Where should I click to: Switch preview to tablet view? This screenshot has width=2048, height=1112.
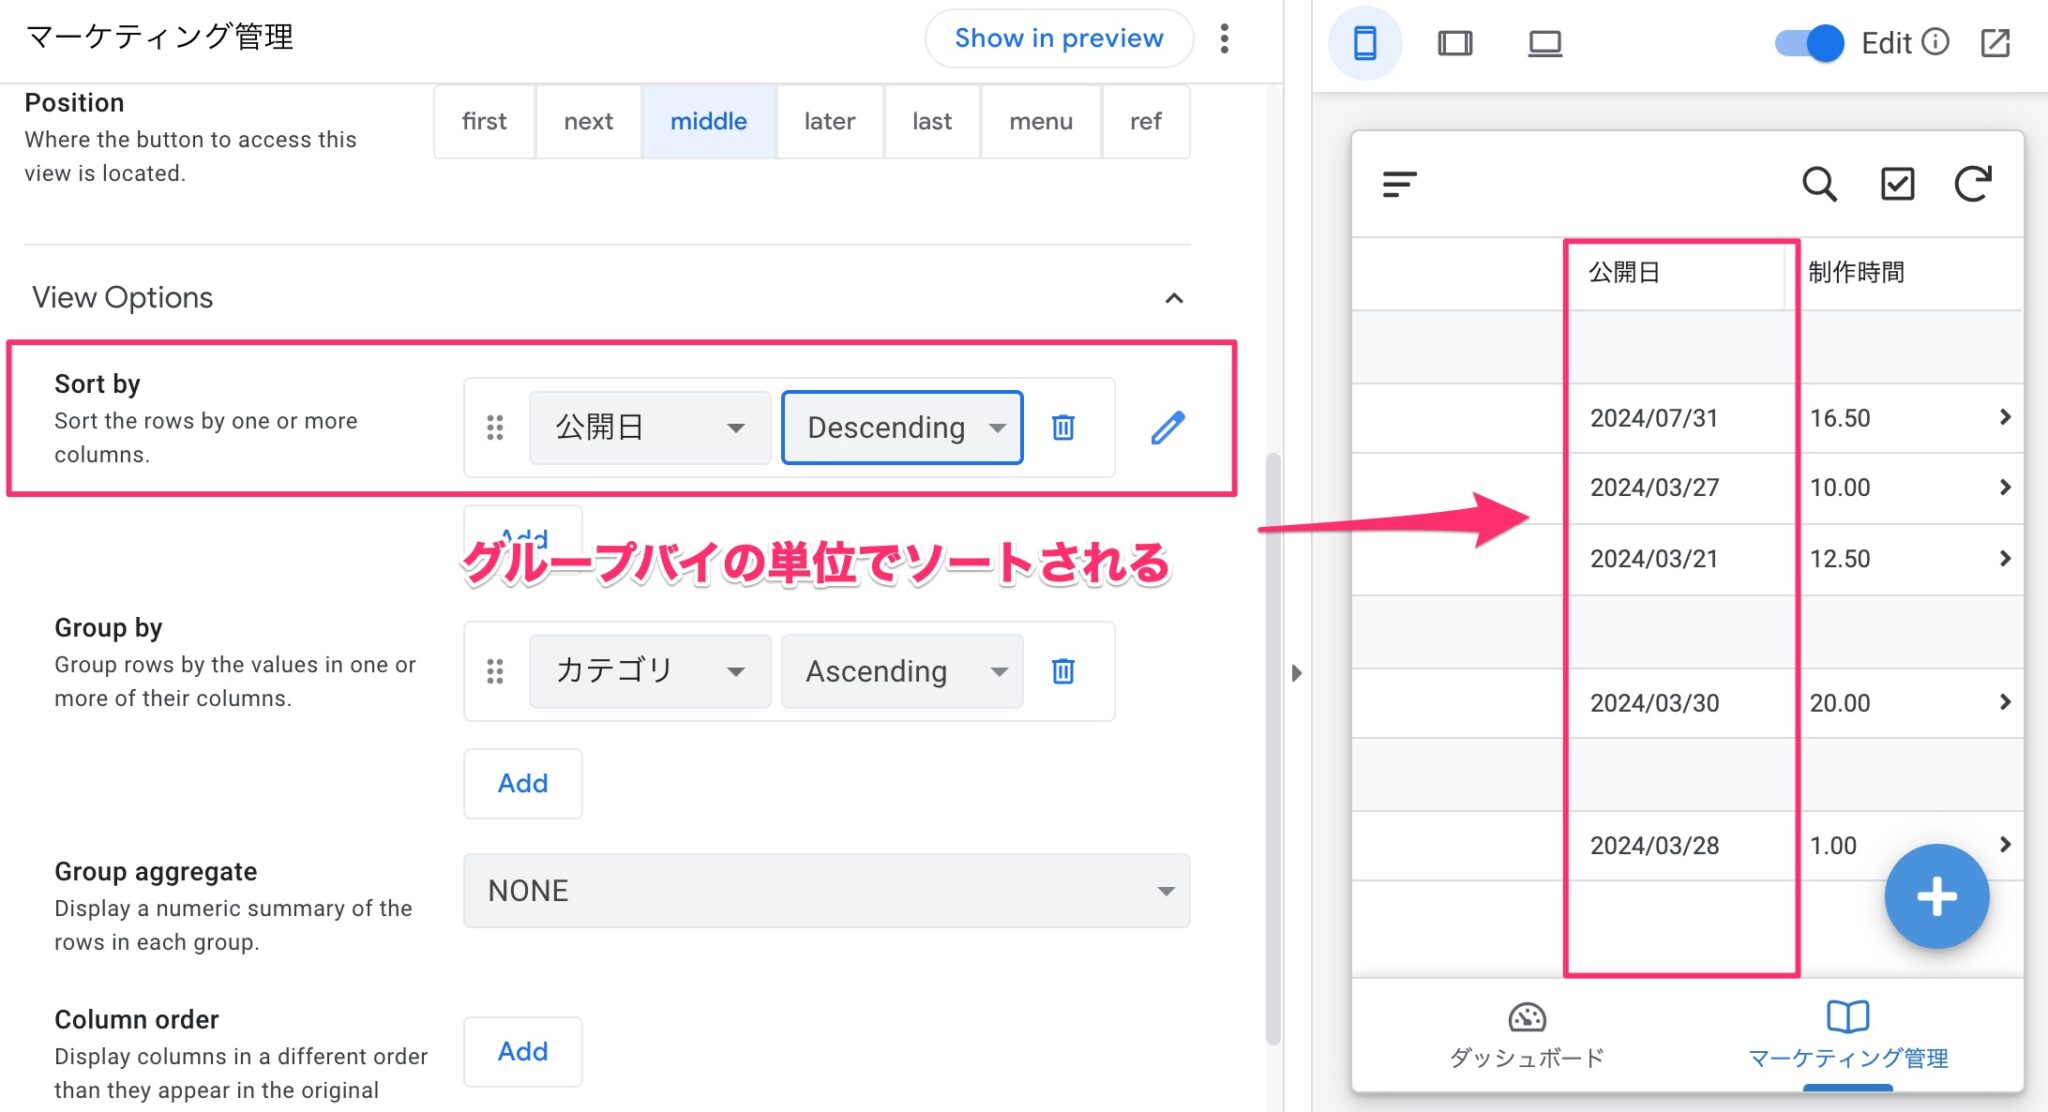[x=1455, y=42]
